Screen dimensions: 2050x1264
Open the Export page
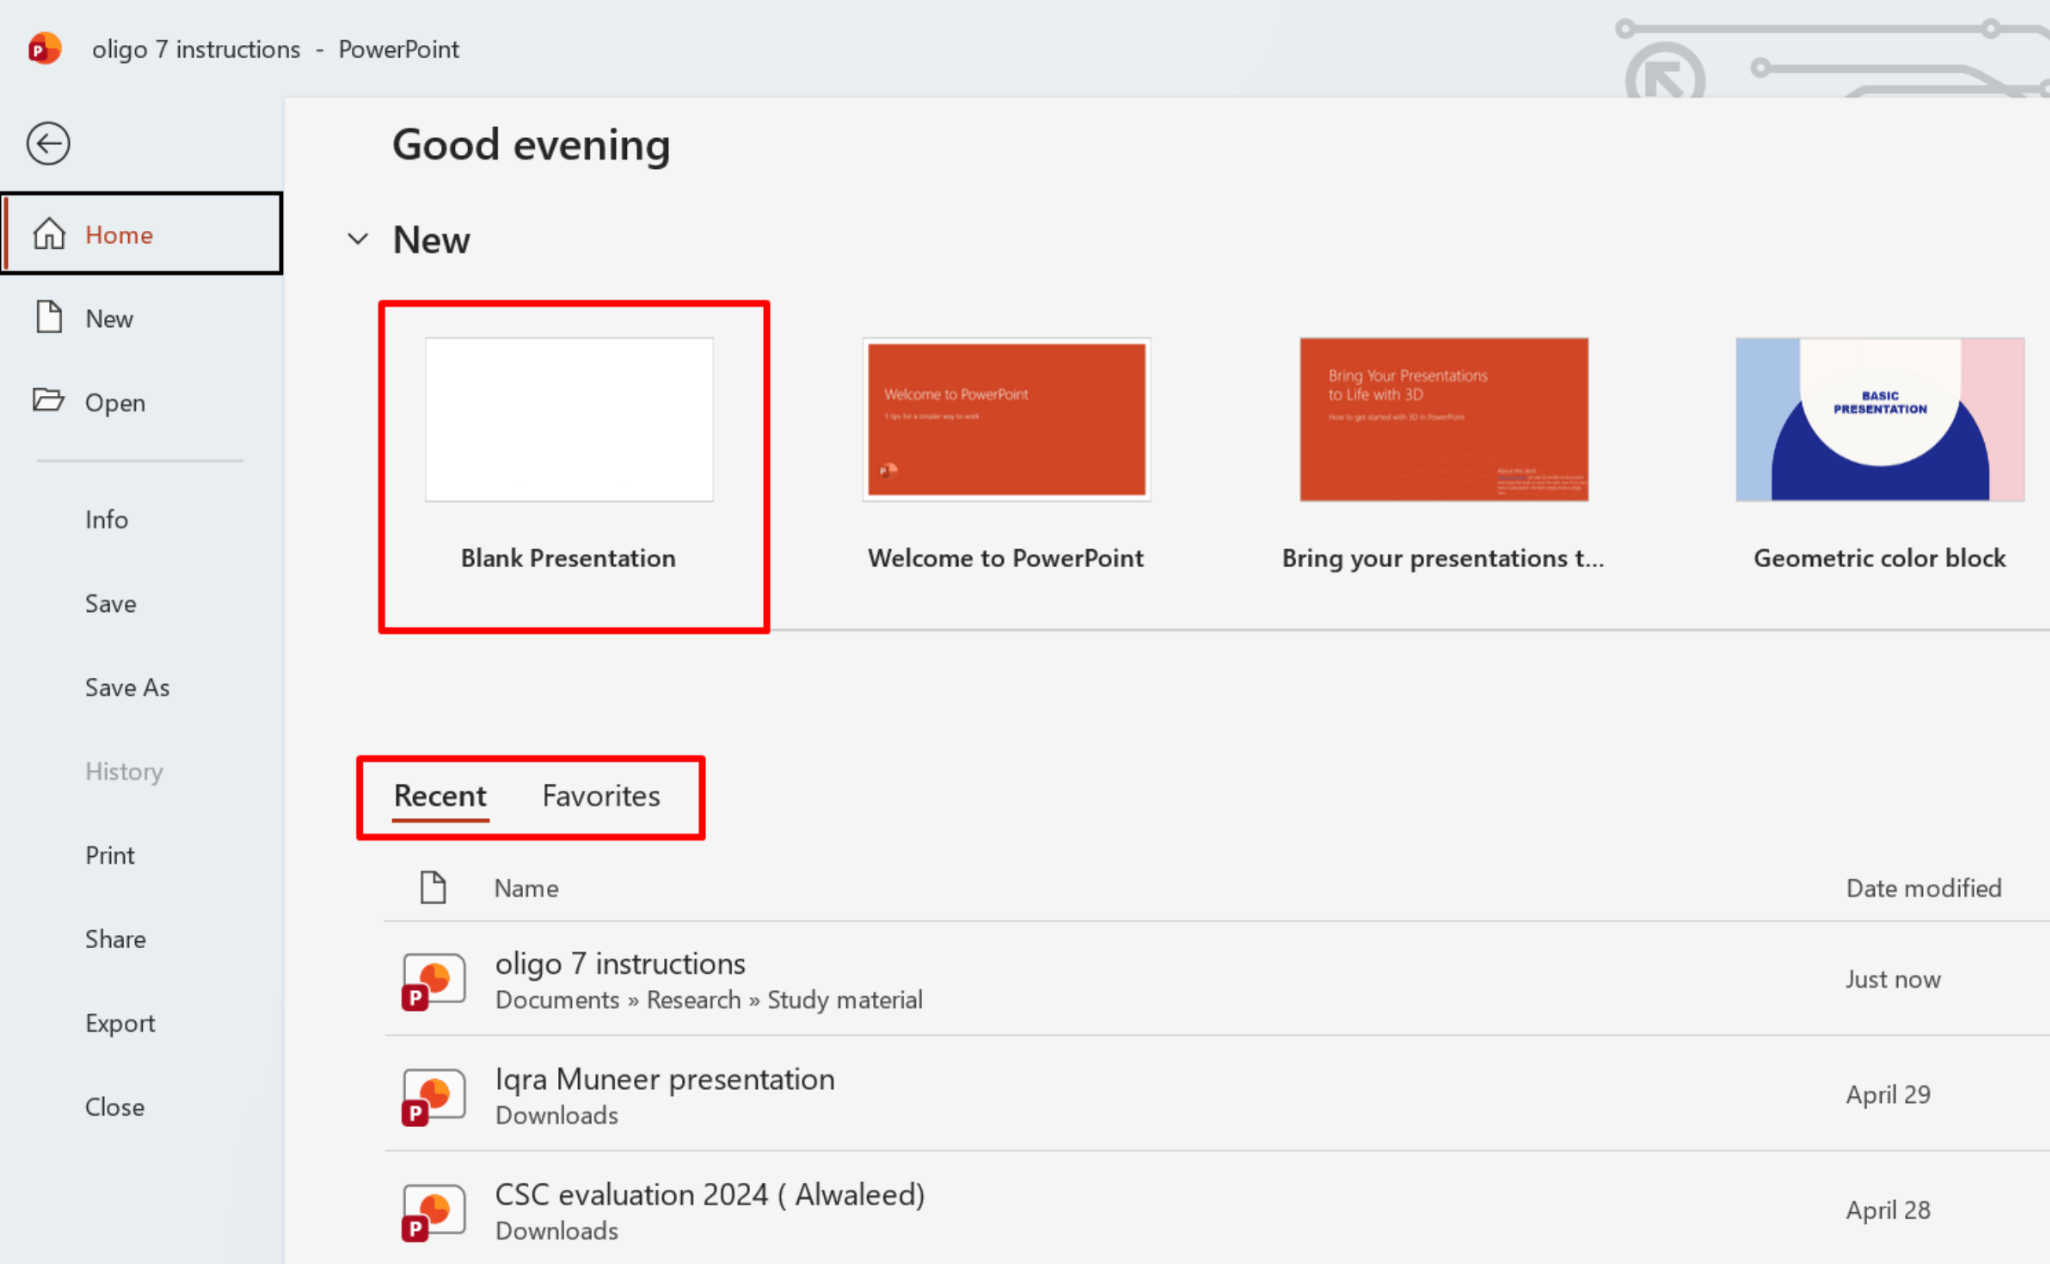(121, 1023)
